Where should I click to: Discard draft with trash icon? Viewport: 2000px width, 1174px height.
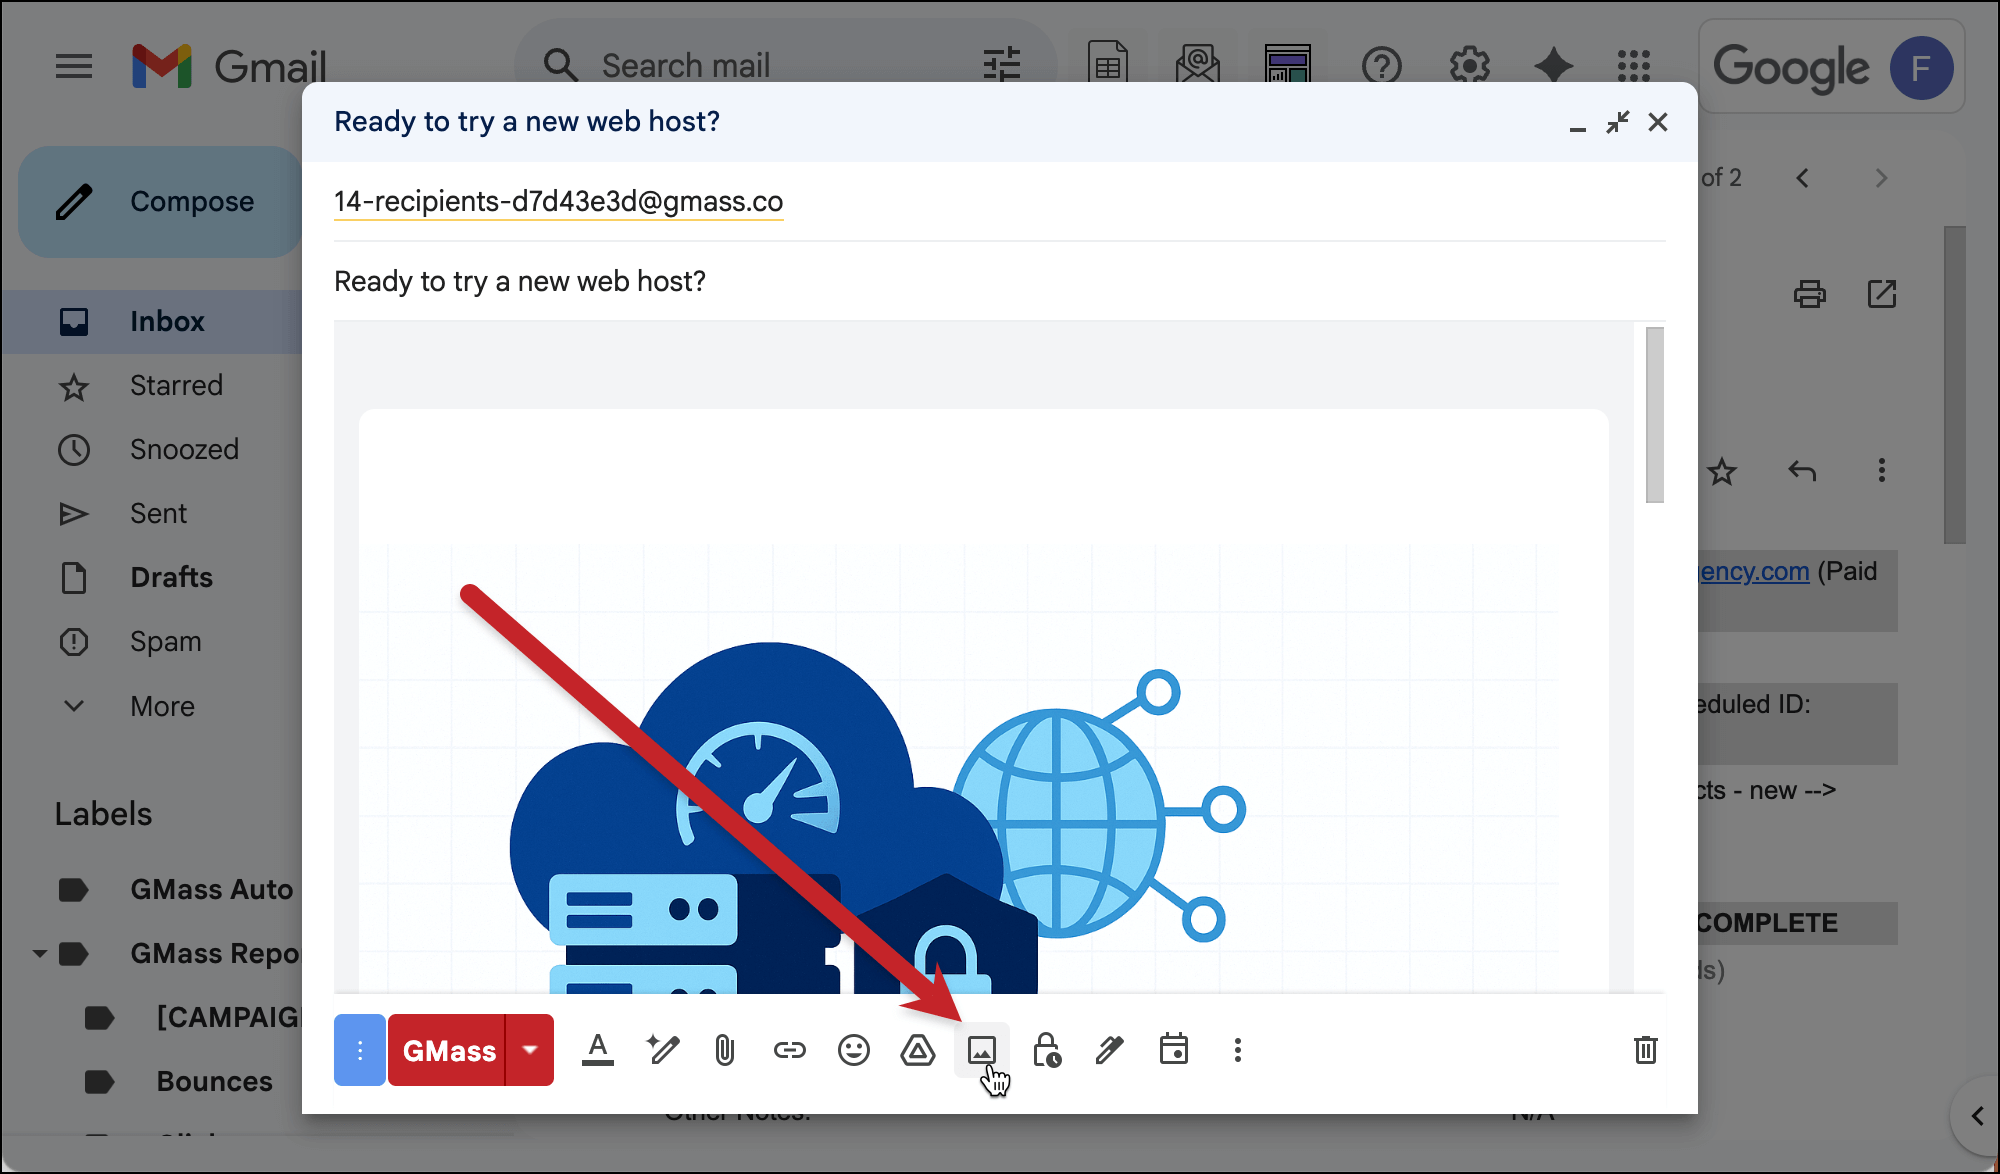(x=1645, y=1050)
